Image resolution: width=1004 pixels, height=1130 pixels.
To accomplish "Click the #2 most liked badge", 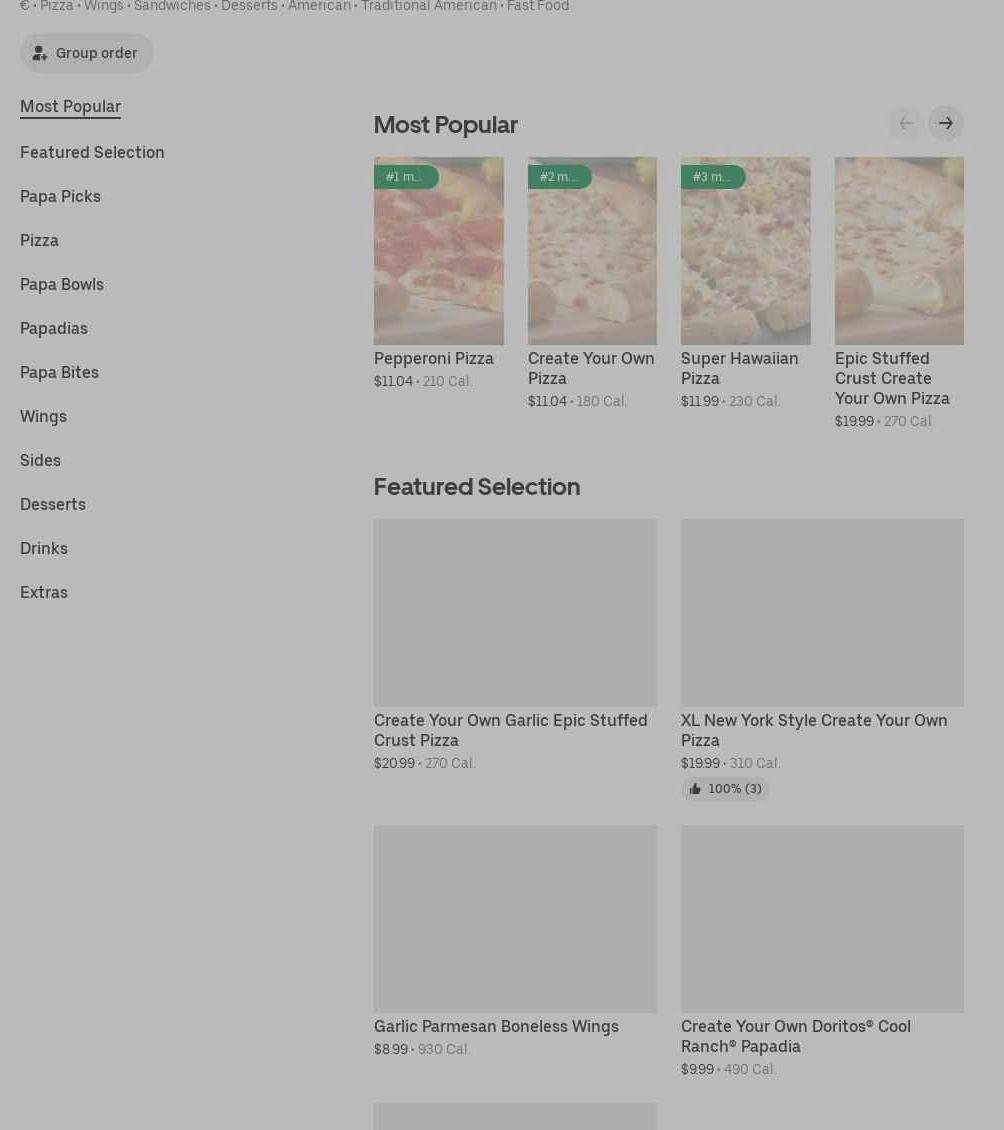I will [559, 177].
